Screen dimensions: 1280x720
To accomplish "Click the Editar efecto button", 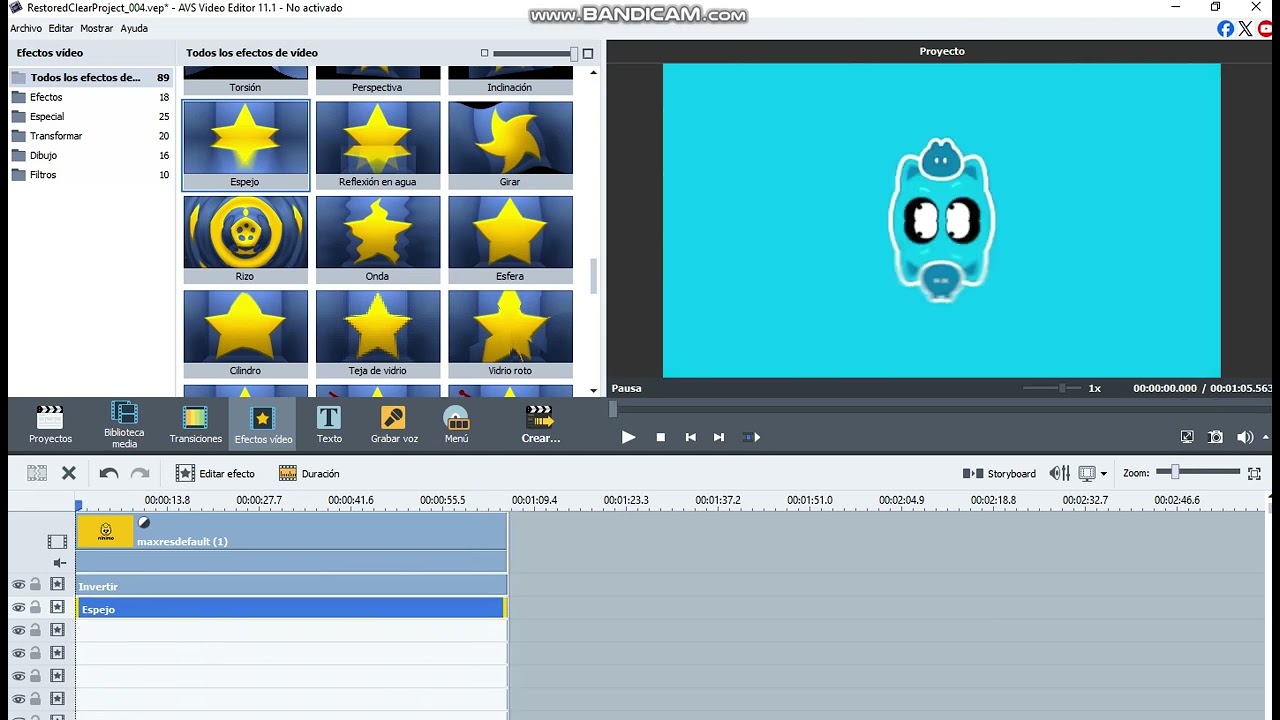I will (215, 473).
